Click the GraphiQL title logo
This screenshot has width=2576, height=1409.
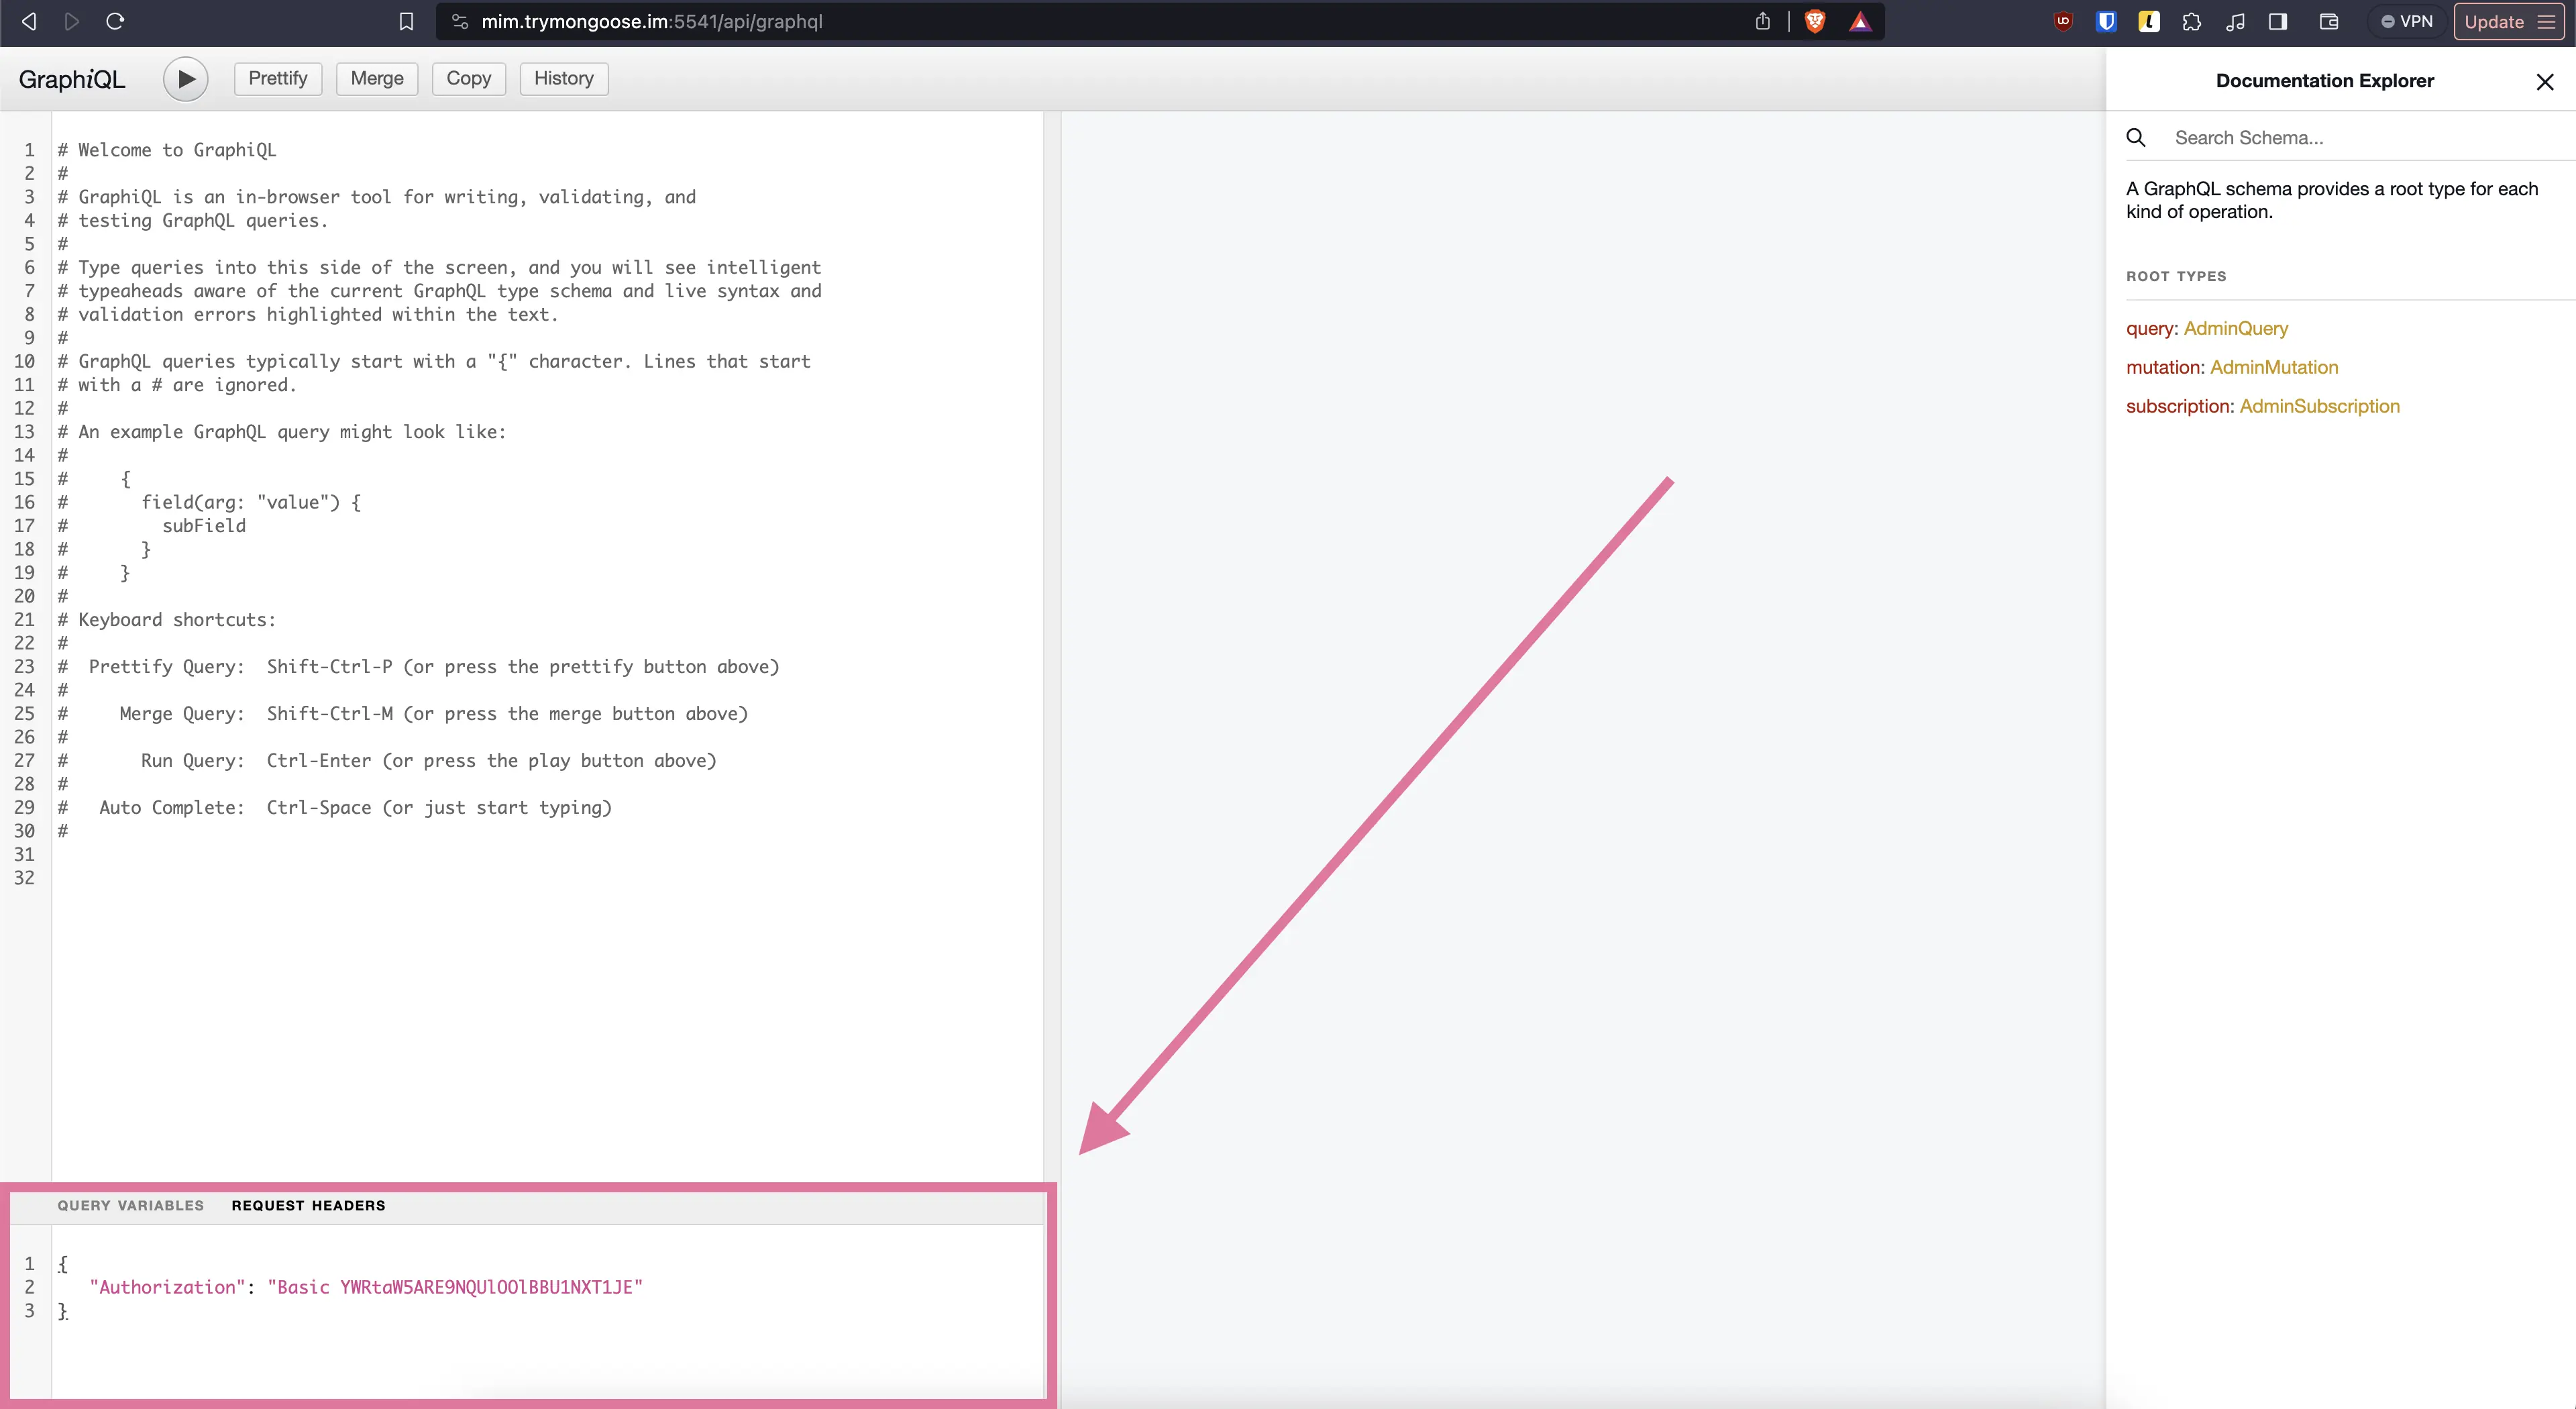click(72, 79)
